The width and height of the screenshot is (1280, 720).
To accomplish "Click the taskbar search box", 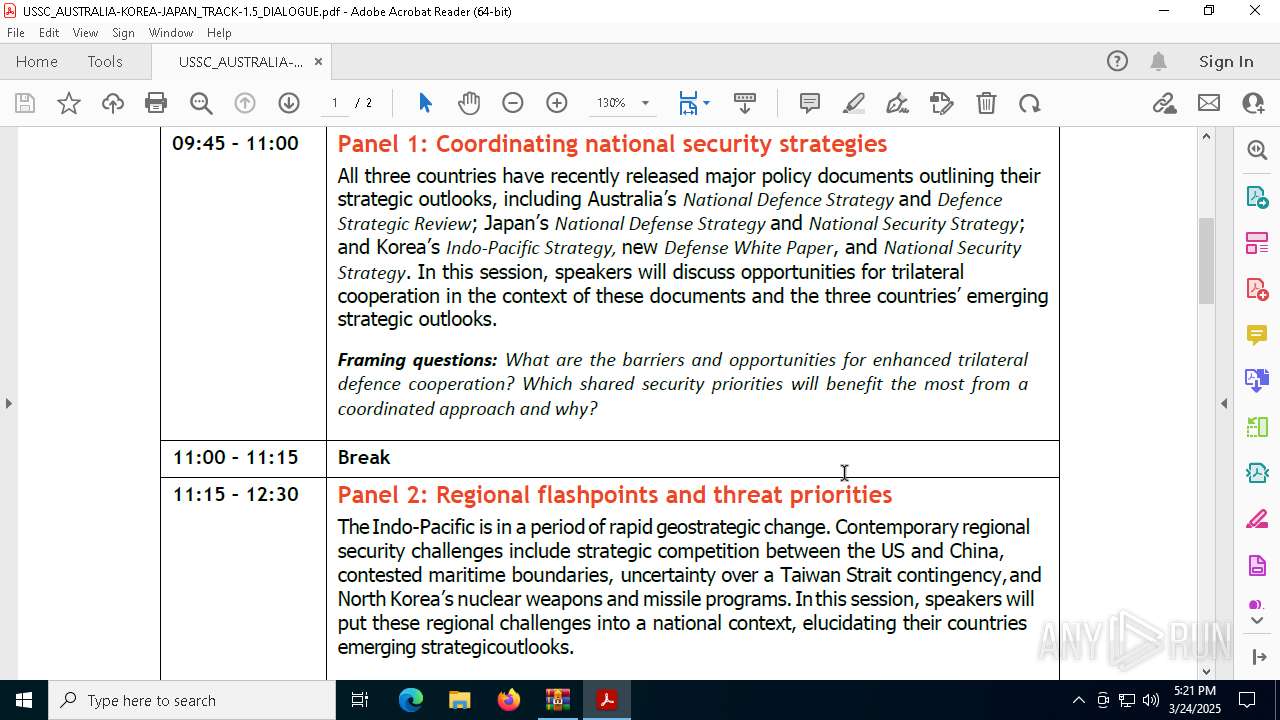I will 192,700.
